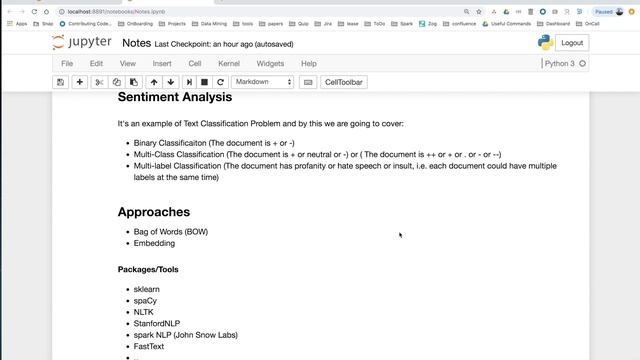Viewport: 640px width, 360px height.
Task: Open the Widgets menu
Action: pos(270,64)
